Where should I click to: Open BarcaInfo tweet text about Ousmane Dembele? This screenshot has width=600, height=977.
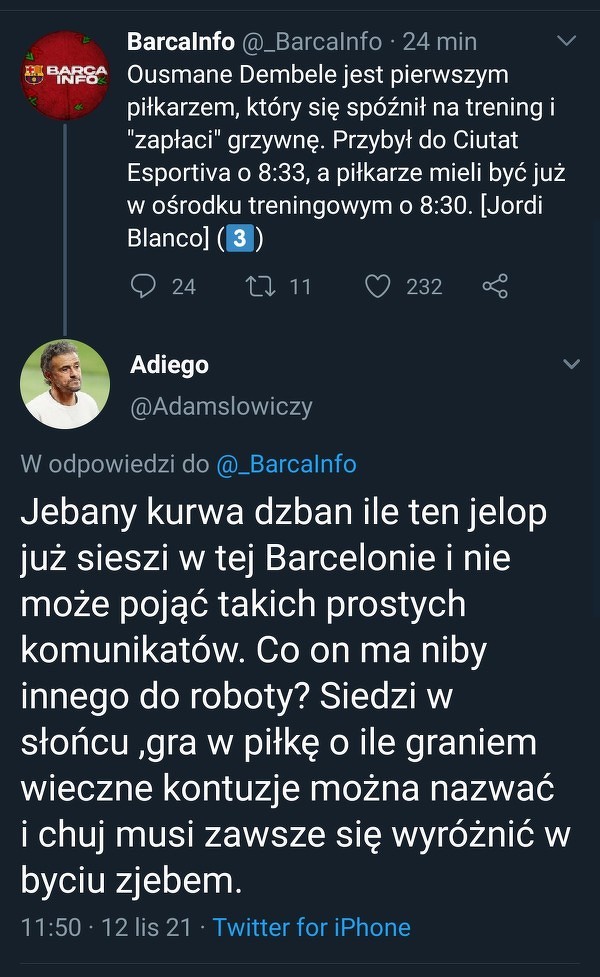tap(345, 157)
